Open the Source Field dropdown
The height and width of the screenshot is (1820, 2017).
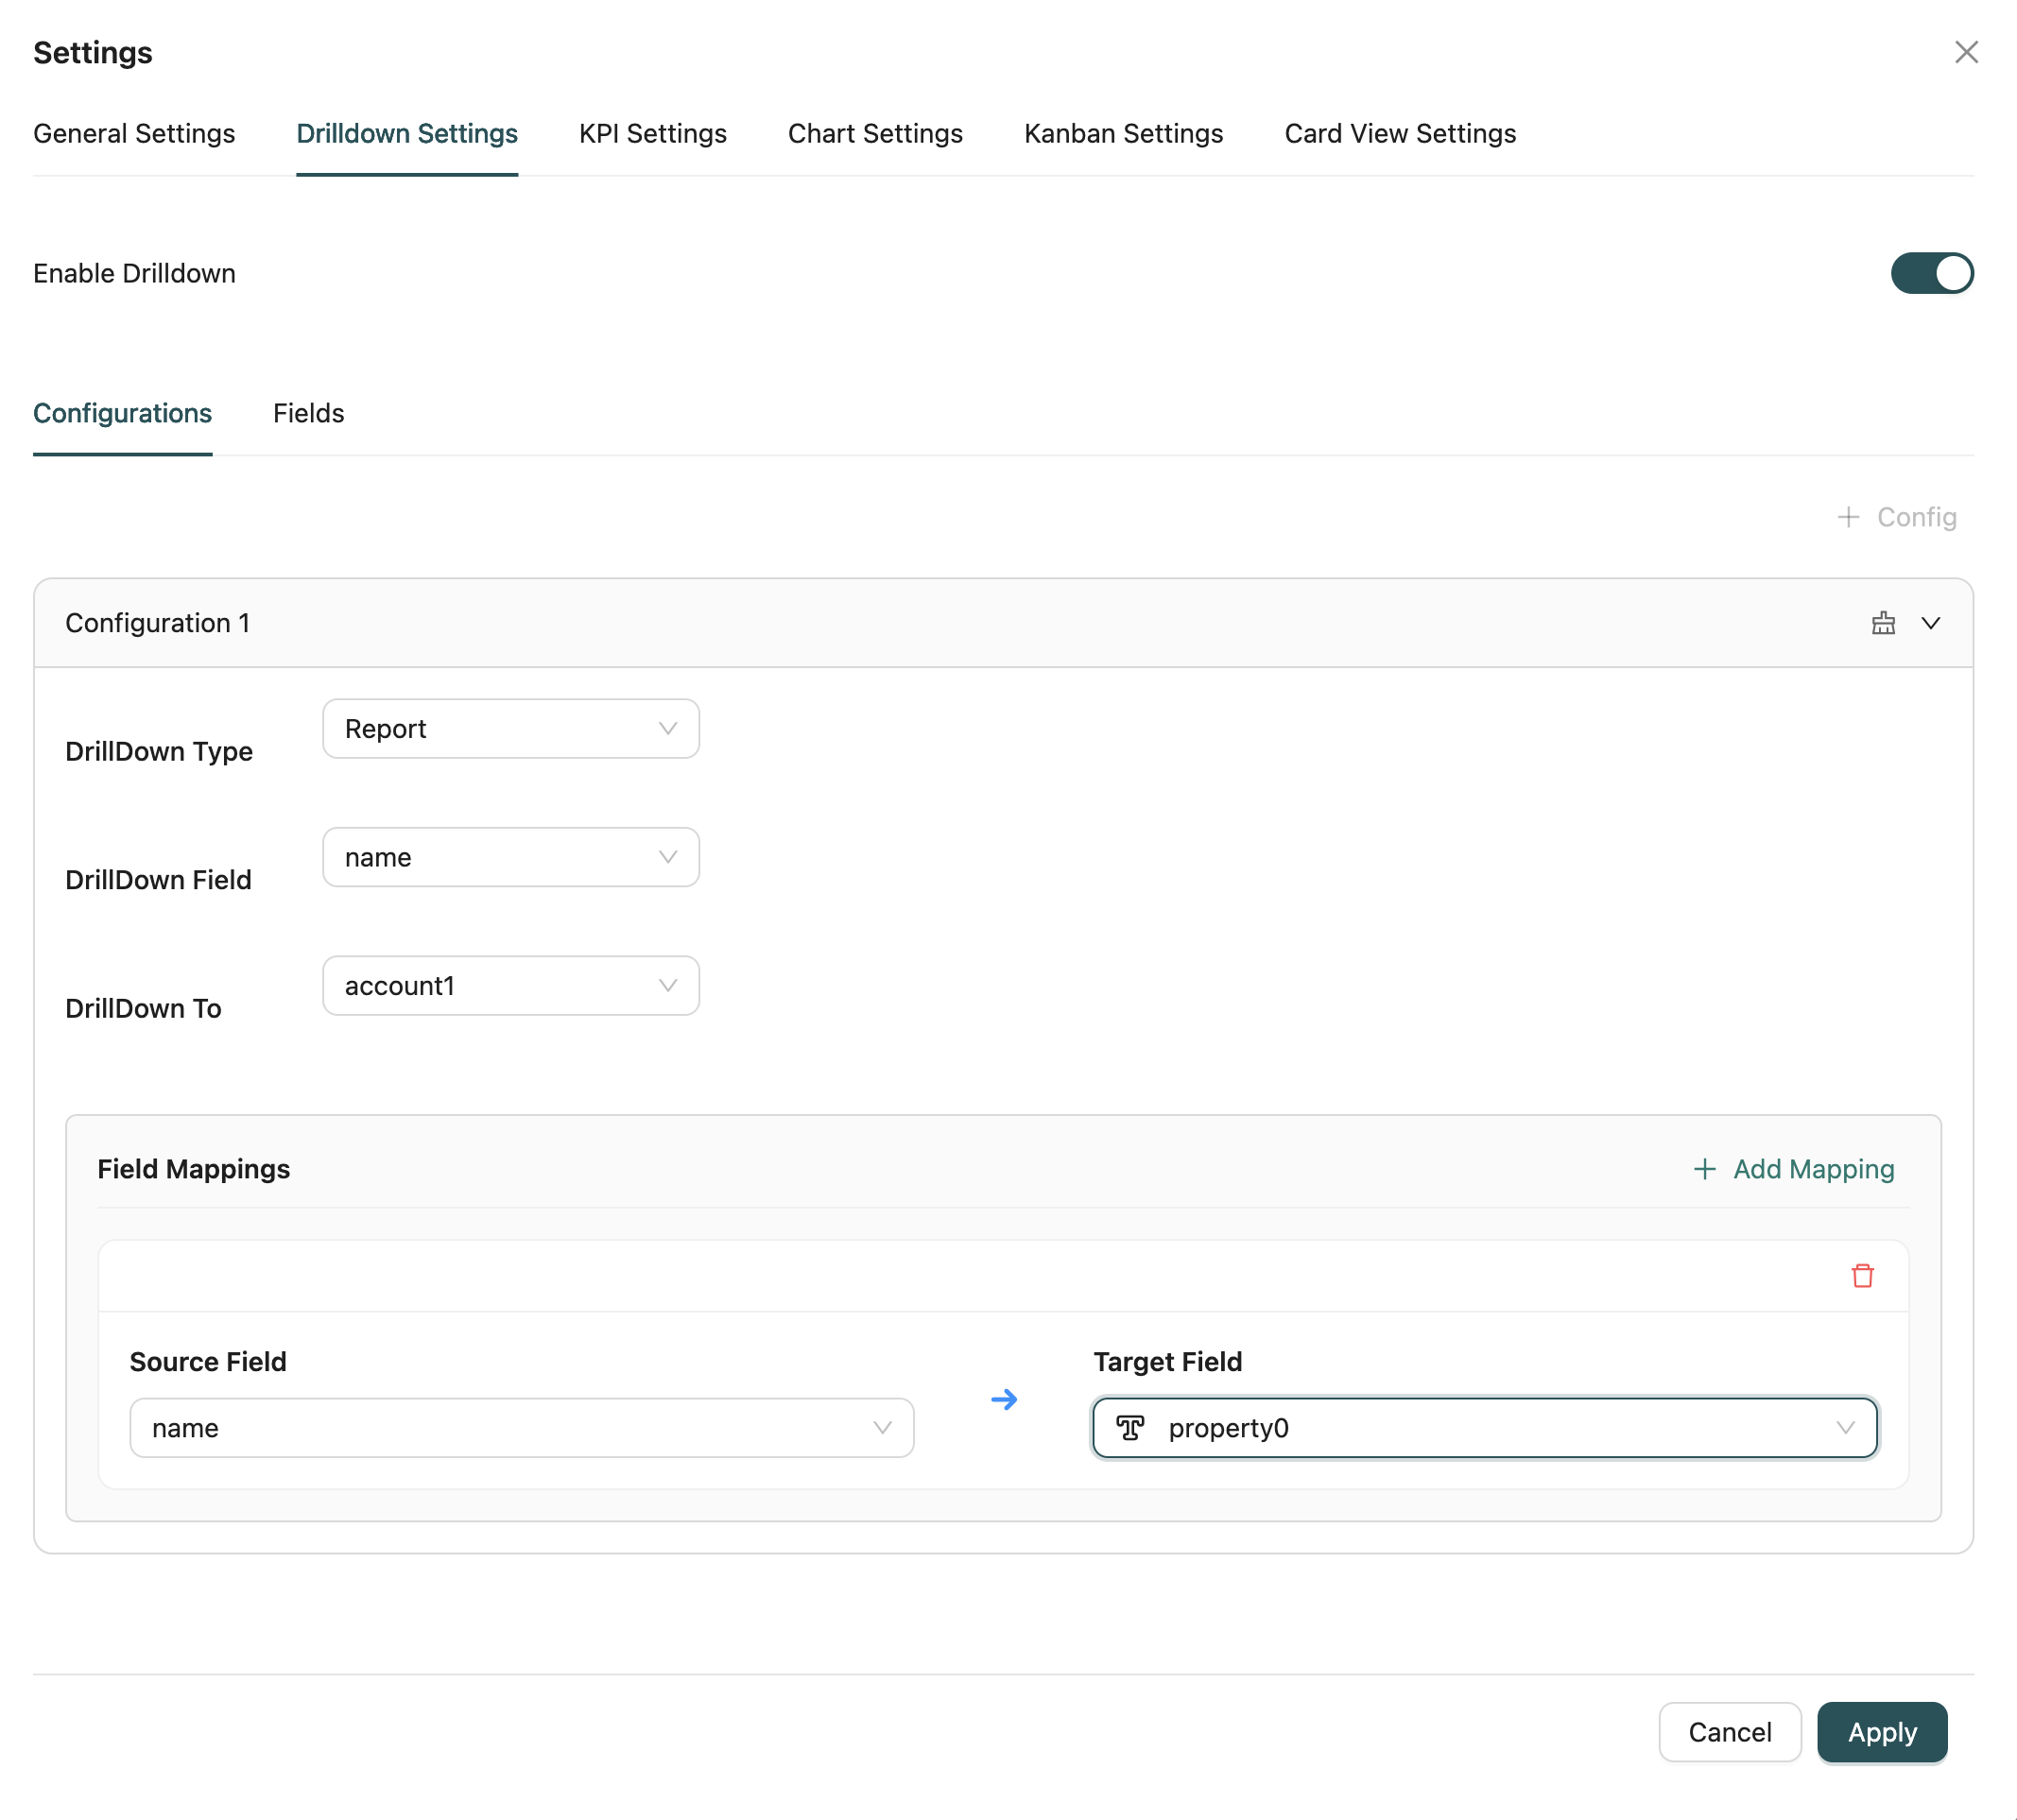pos(520,1428)
